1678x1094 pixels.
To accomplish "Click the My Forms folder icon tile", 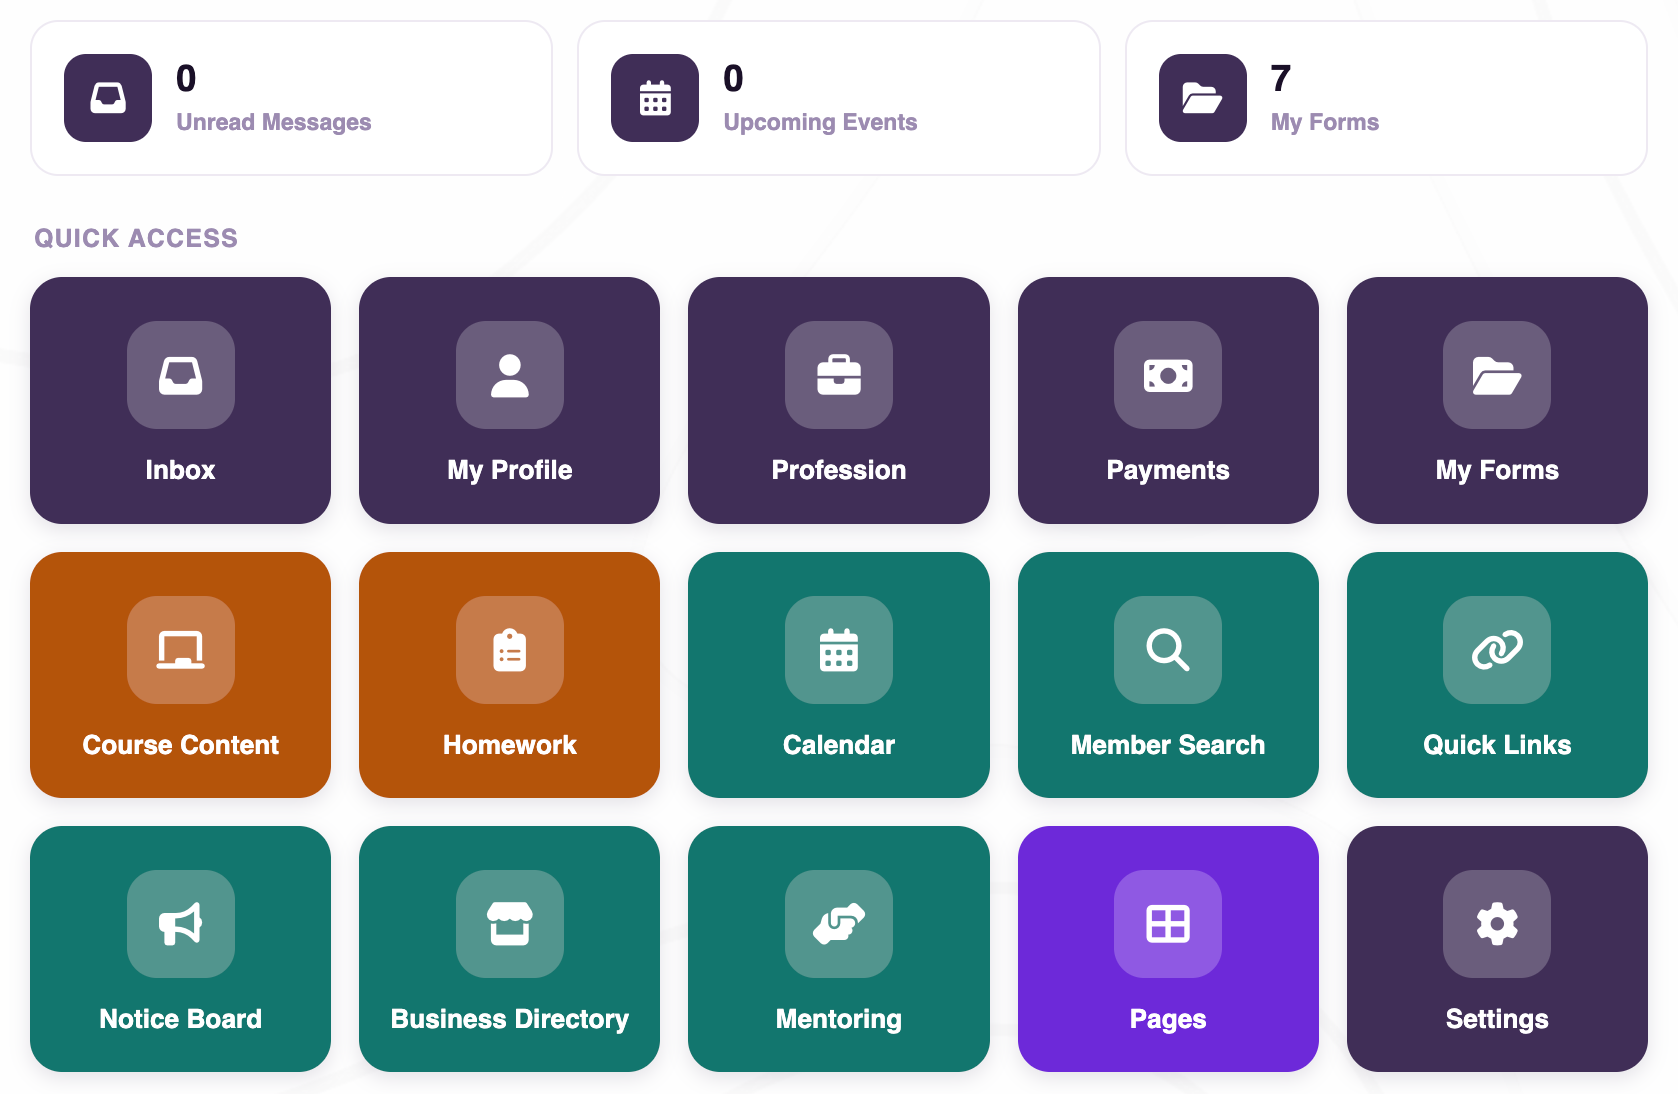I will point(1497,375).
